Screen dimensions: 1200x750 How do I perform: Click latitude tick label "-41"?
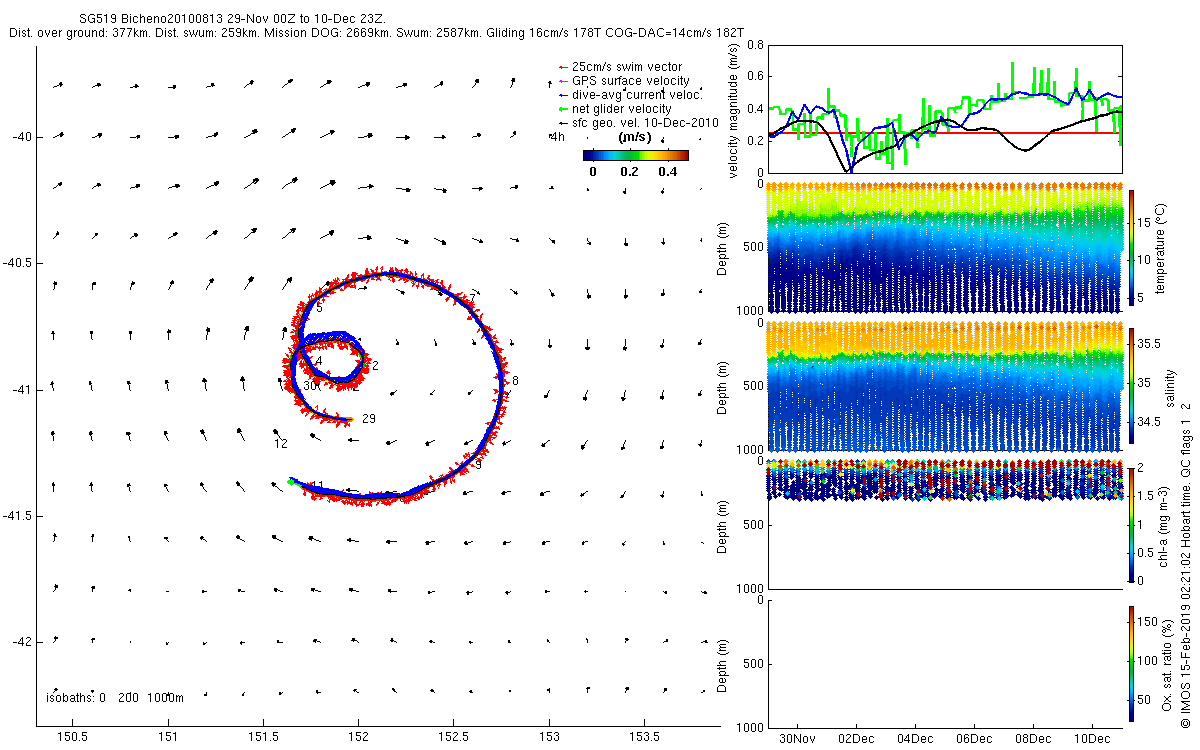pos(21,389)
